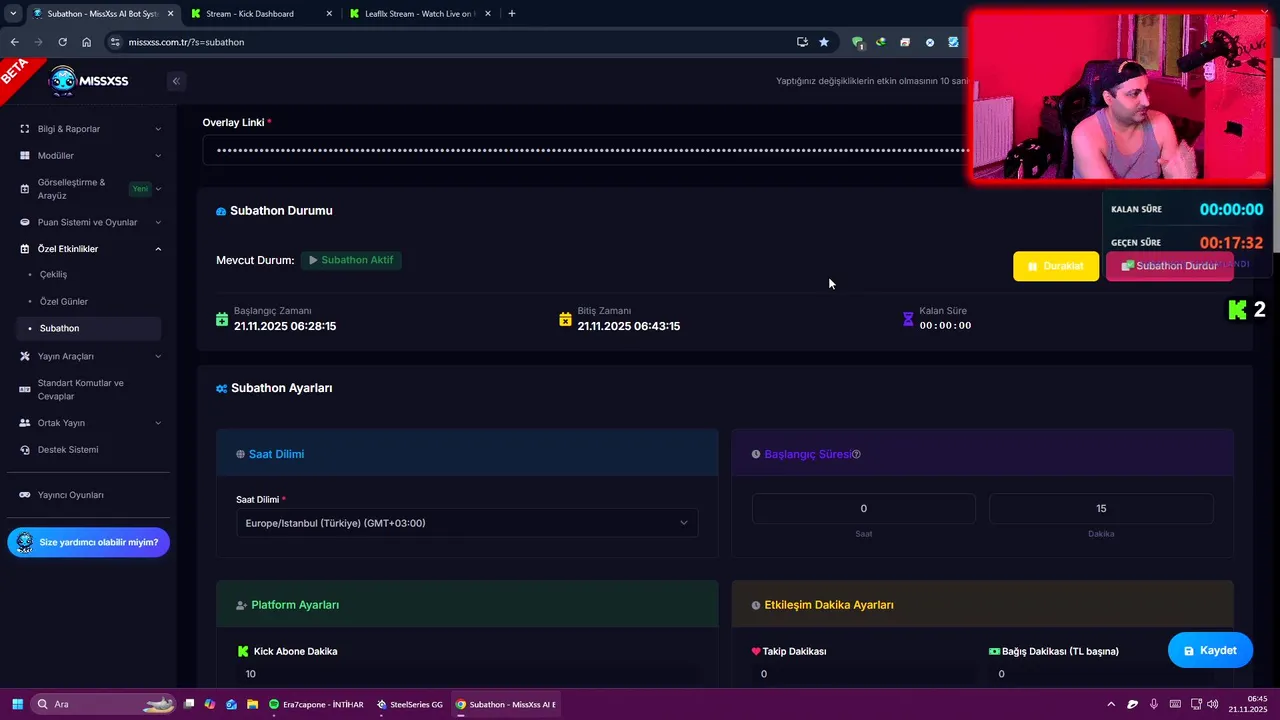Click the Bitiş Zamanı 21.11.2025 06:43:15 value

(x=629, y=326)
